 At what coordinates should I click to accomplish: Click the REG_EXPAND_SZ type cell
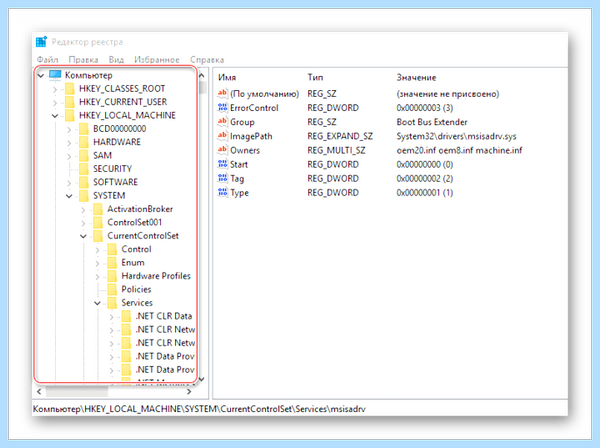(340, 136)
